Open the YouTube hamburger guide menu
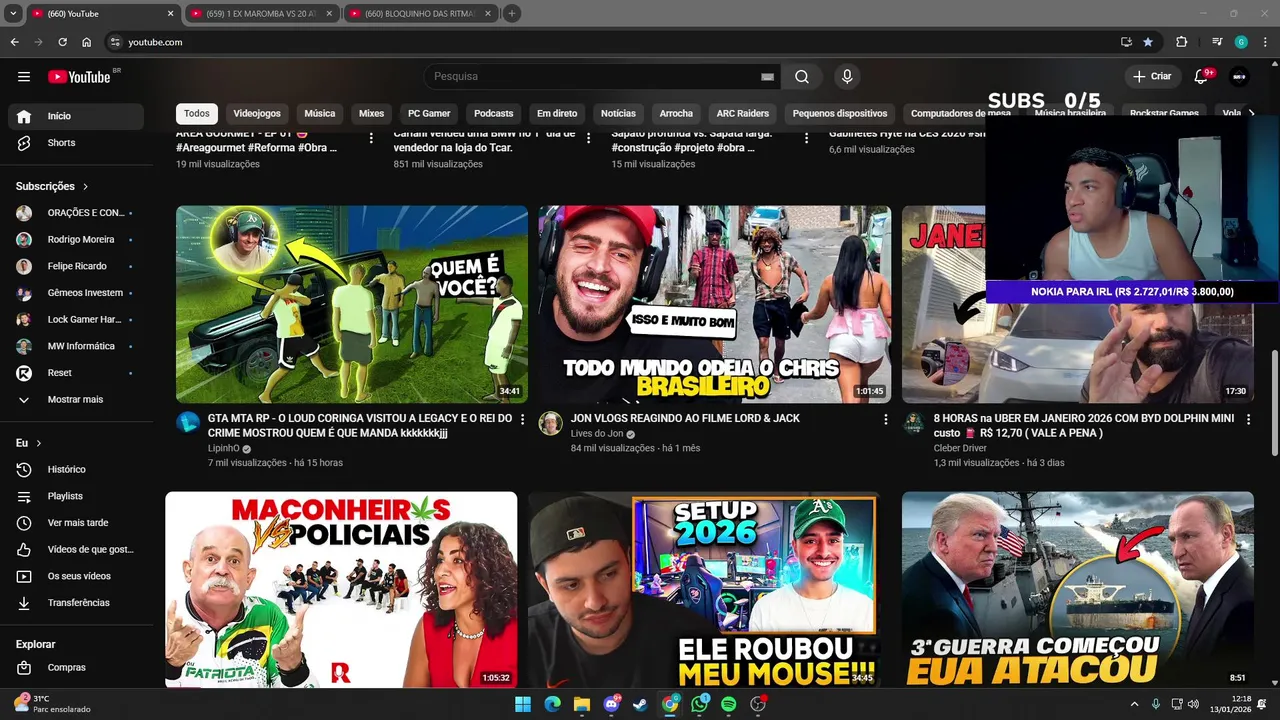The width and height of the screenshot is (1280, 720). (24, 76)
